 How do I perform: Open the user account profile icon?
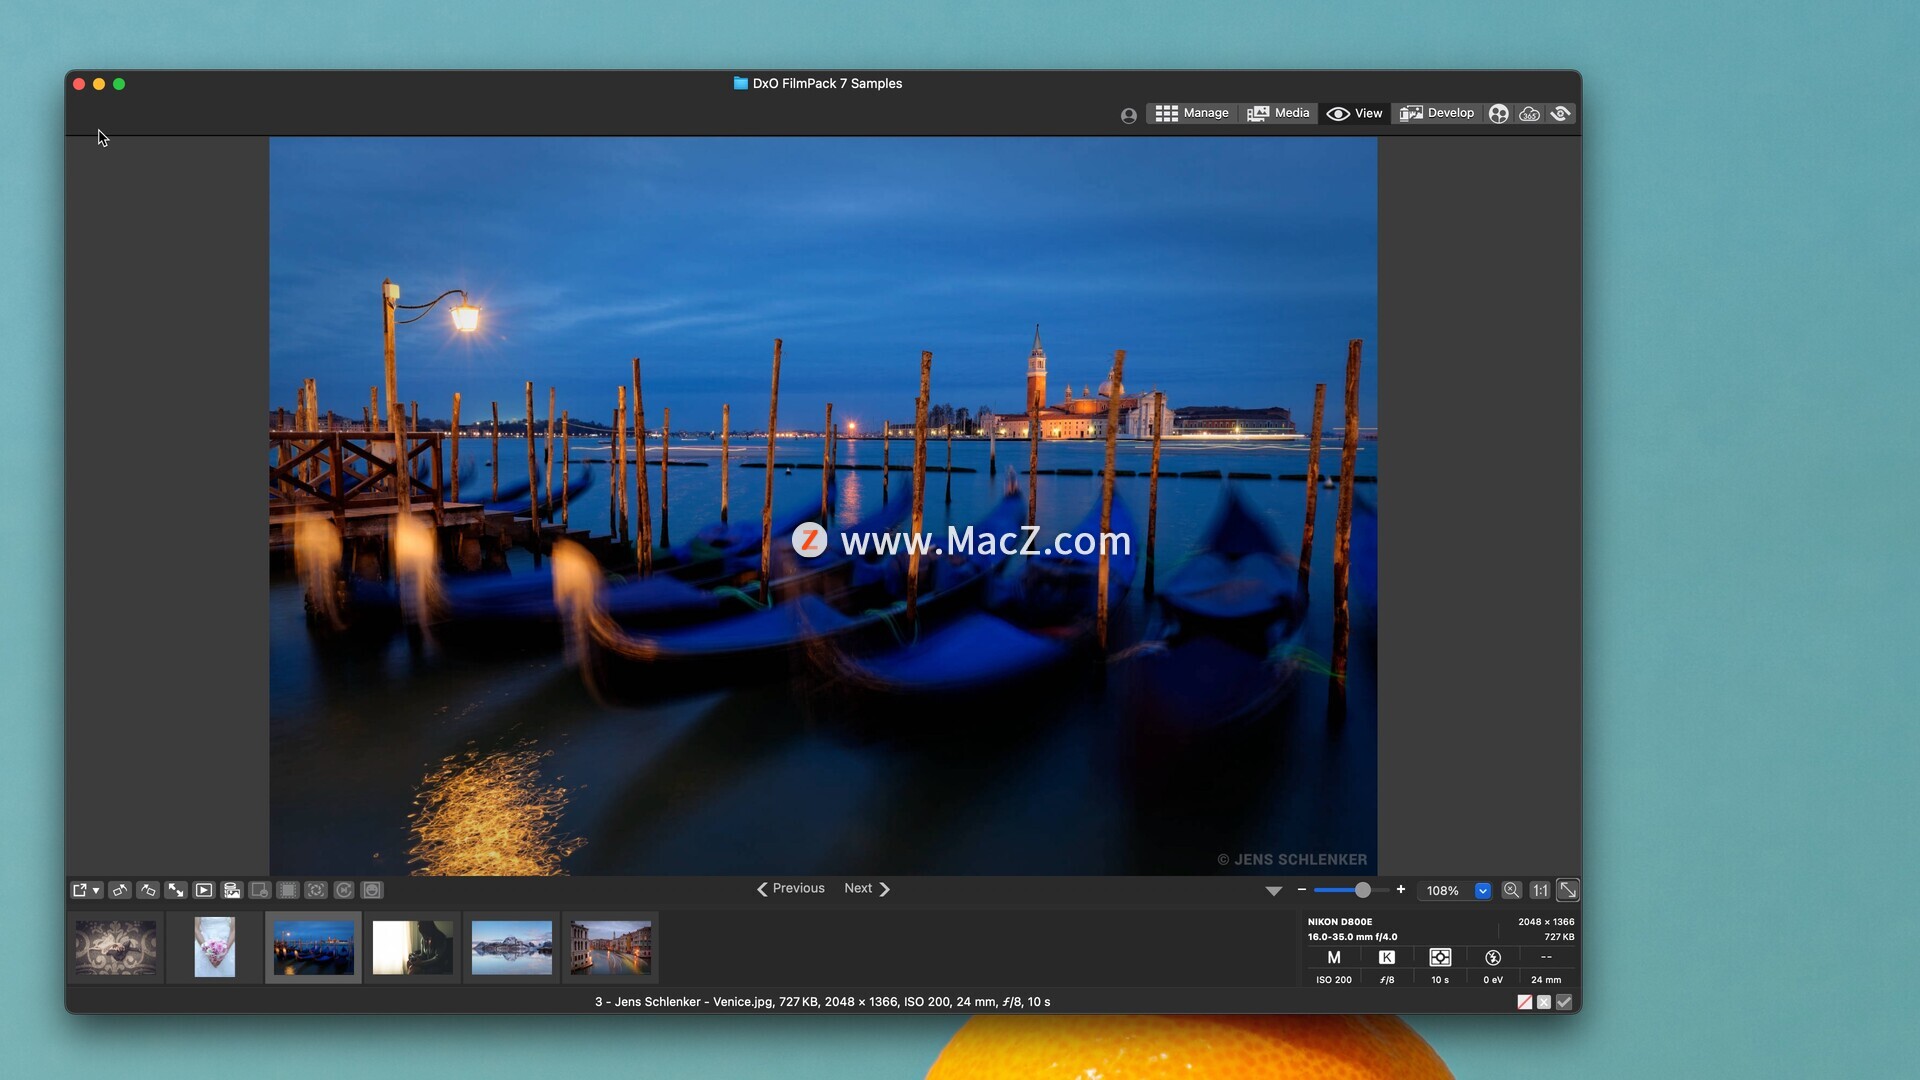point(1129,116)
